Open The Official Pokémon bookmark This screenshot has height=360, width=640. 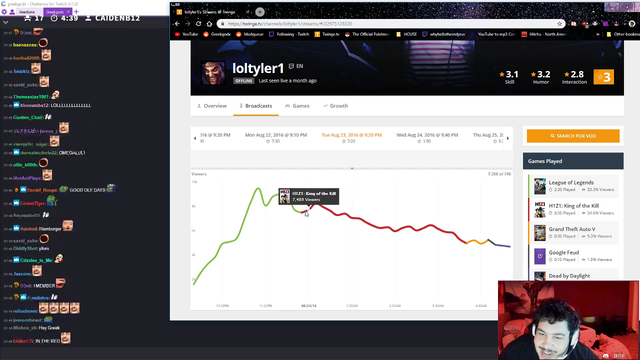[x=367, y=34]
